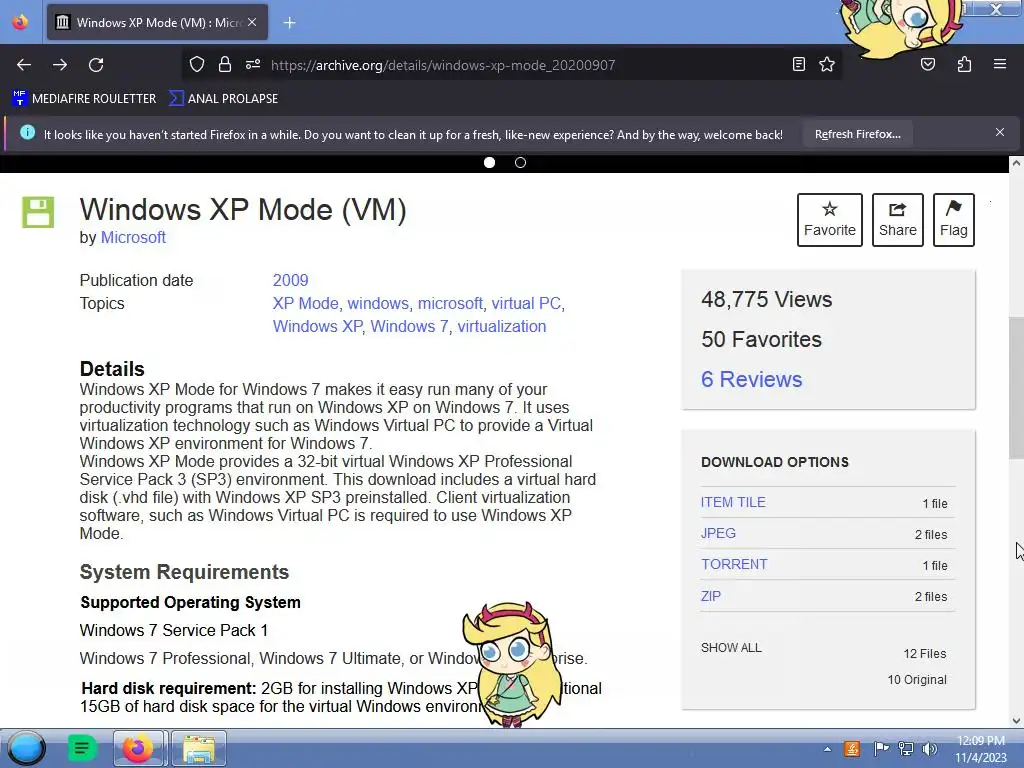Open network status tray icon
1024x768 pixels.
tap(906, 748)
